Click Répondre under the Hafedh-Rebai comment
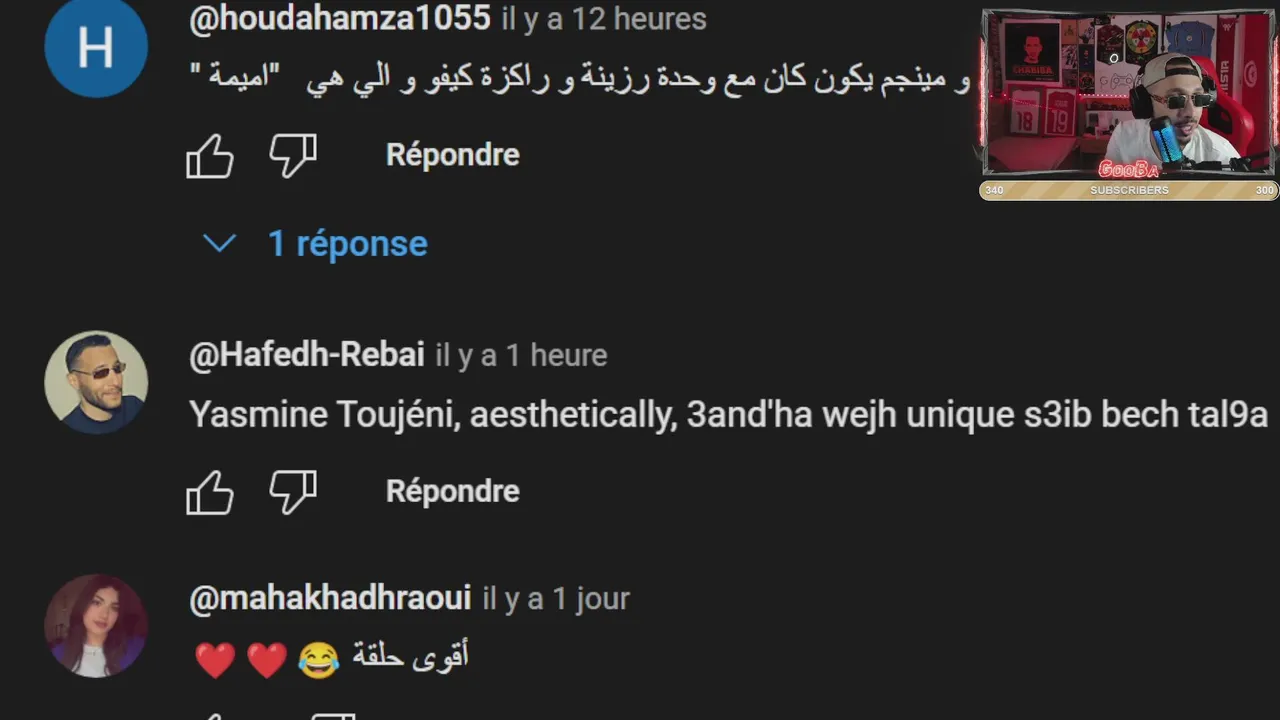Screen dimensions: 1280x720 [x=453, y=491]
